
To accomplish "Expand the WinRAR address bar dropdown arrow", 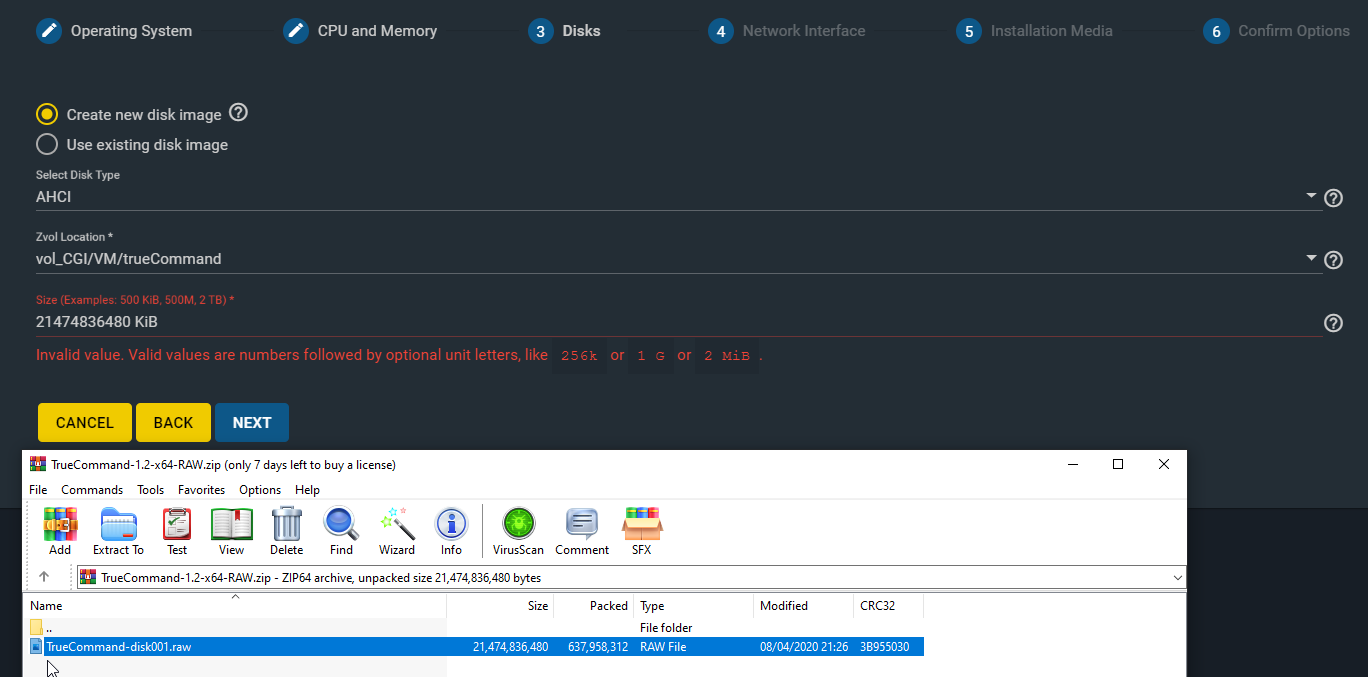I will [1177, 577].
